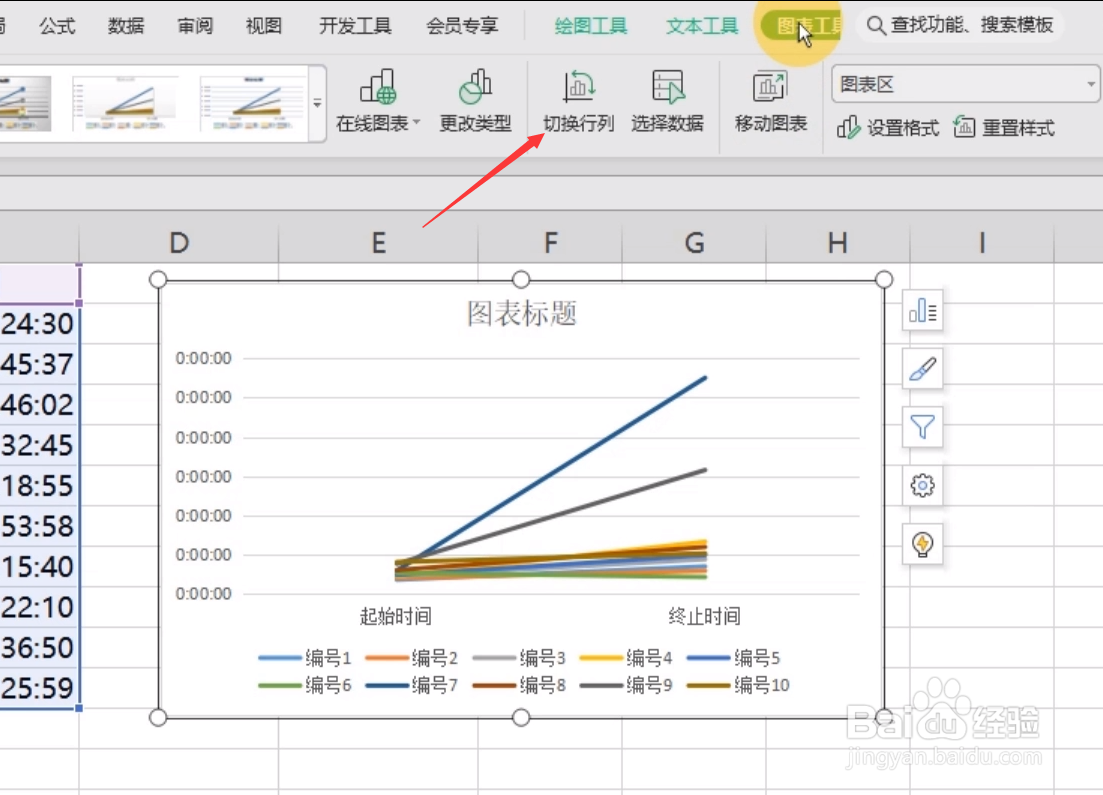The width and height of the screenshot is (1103, 795).
Task: Switch to 视图 tab
Action: [x=264, y=26]
